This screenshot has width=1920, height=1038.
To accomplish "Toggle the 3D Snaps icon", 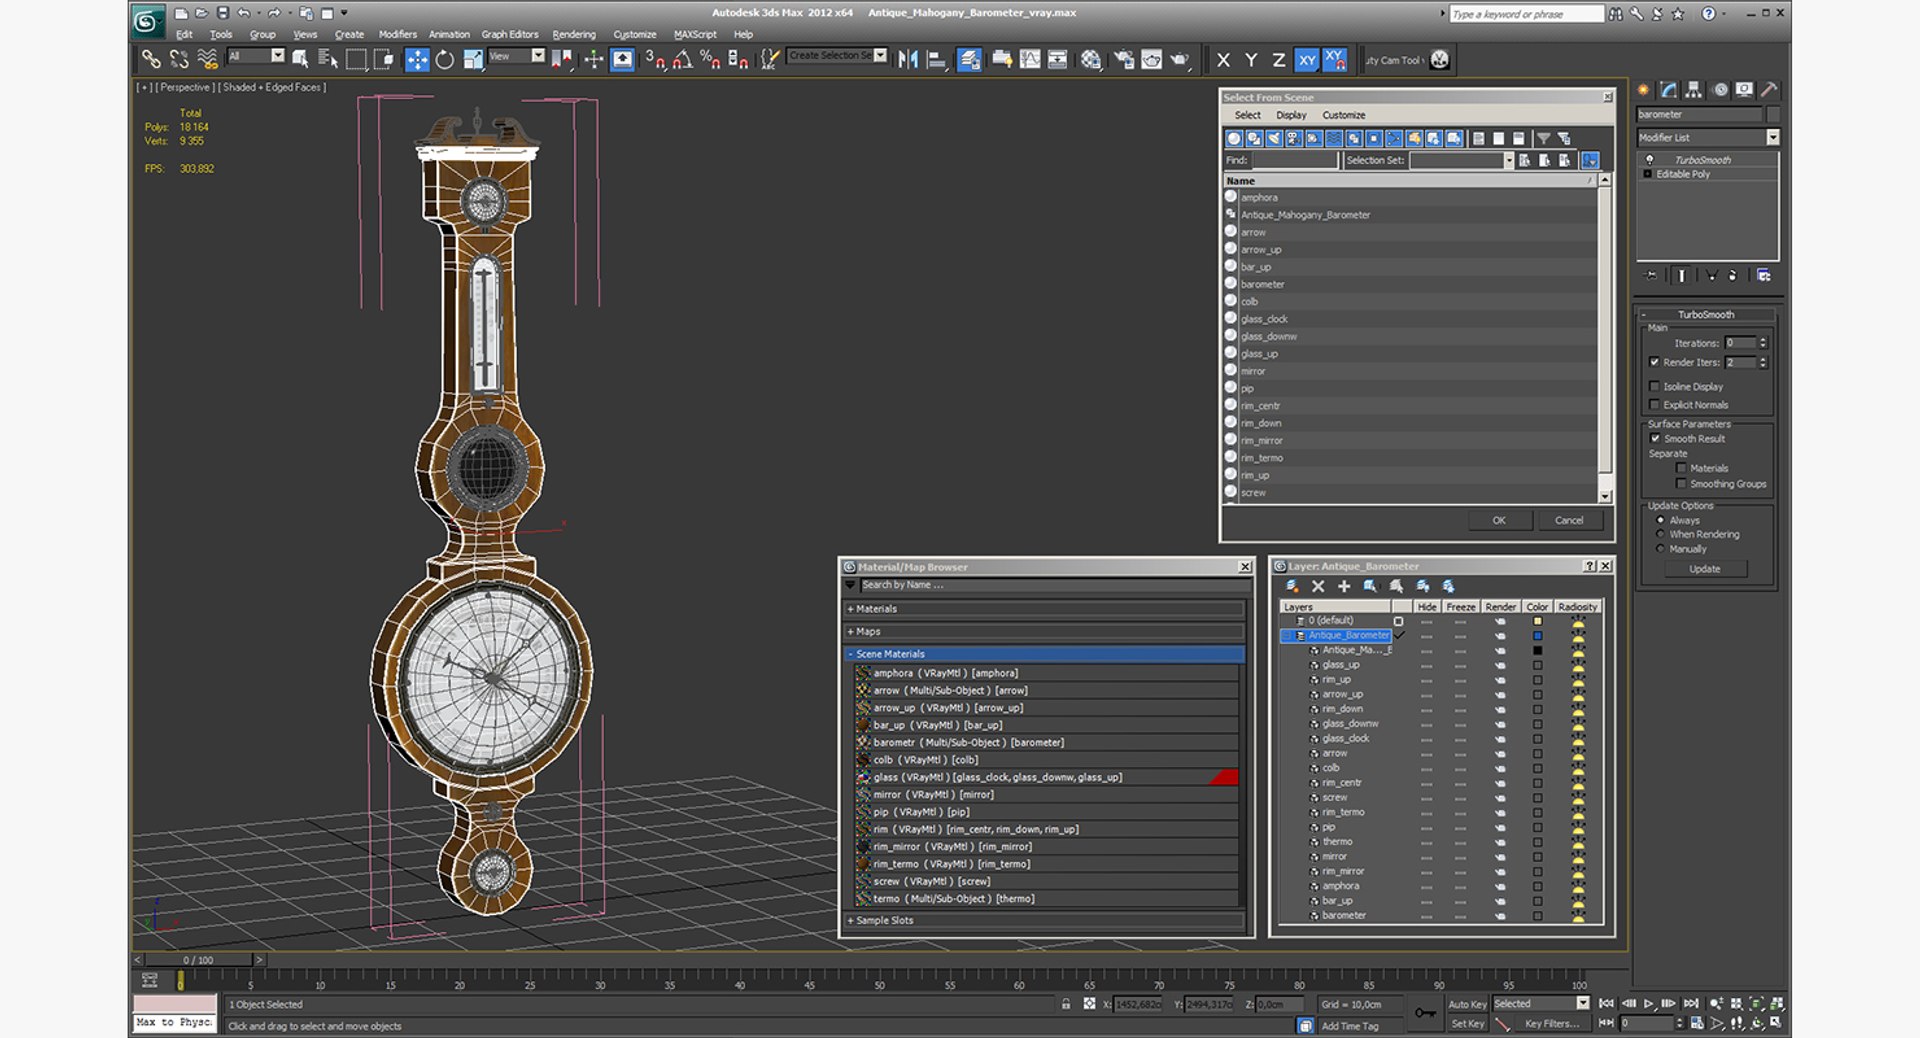I will (654, 60).
